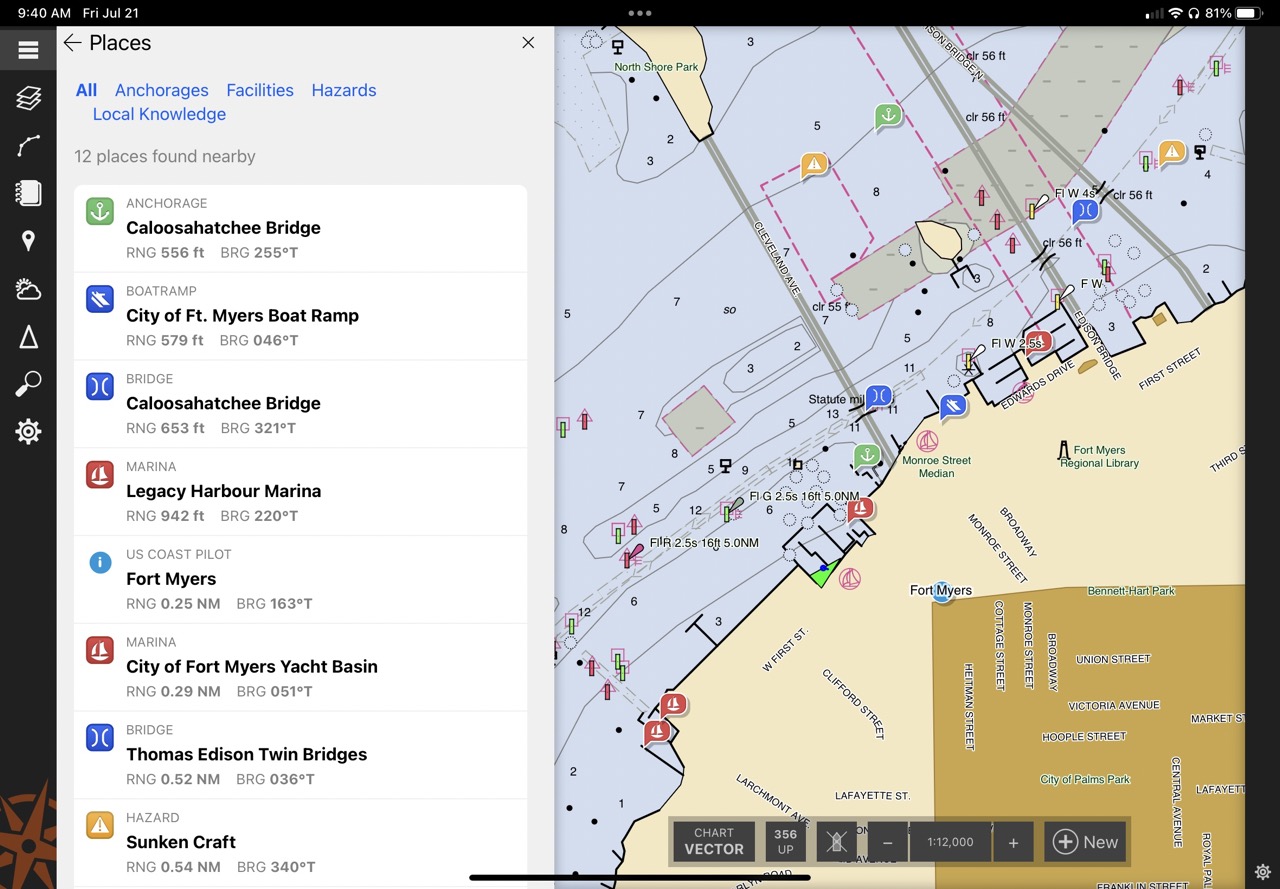Screen dimensions: 1280x889
Task: Open the hamburger main menu
Action: click(x=28, y=49)
